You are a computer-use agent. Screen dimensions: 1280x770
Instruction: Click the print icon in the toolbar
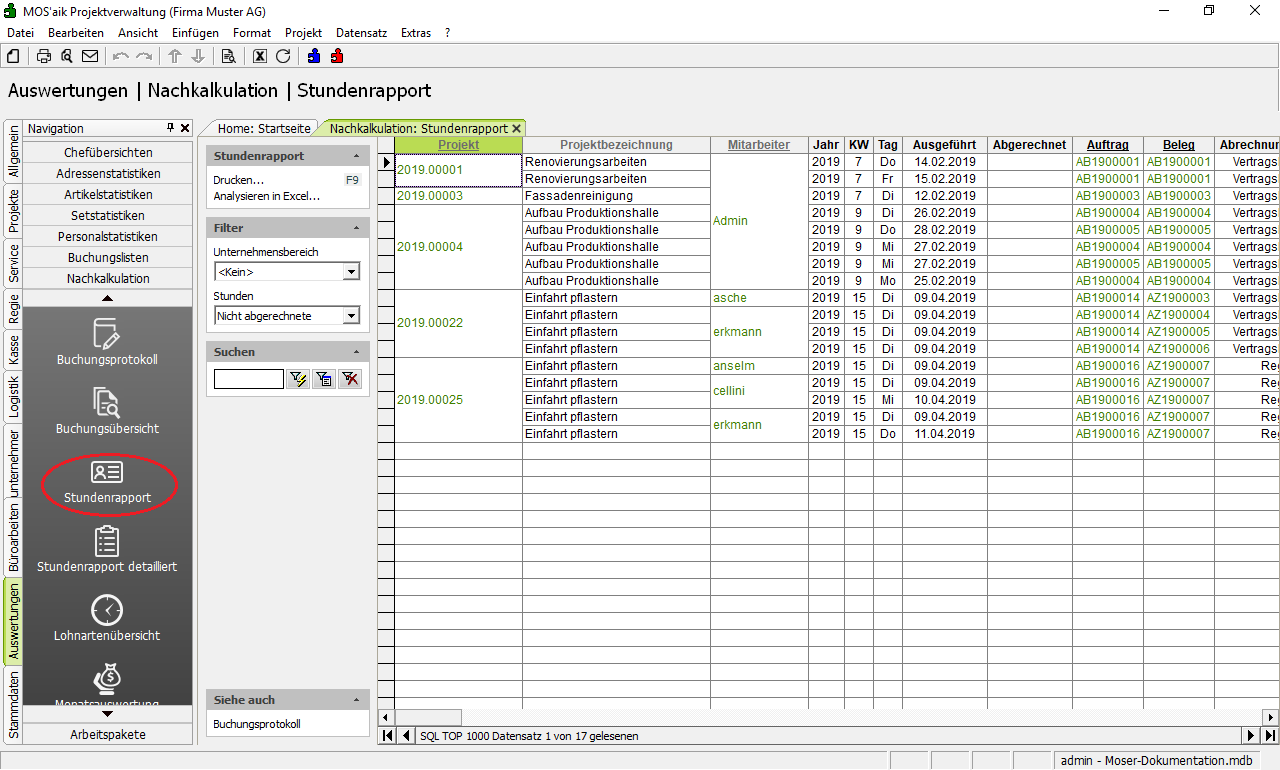click(x=44, y=56)
